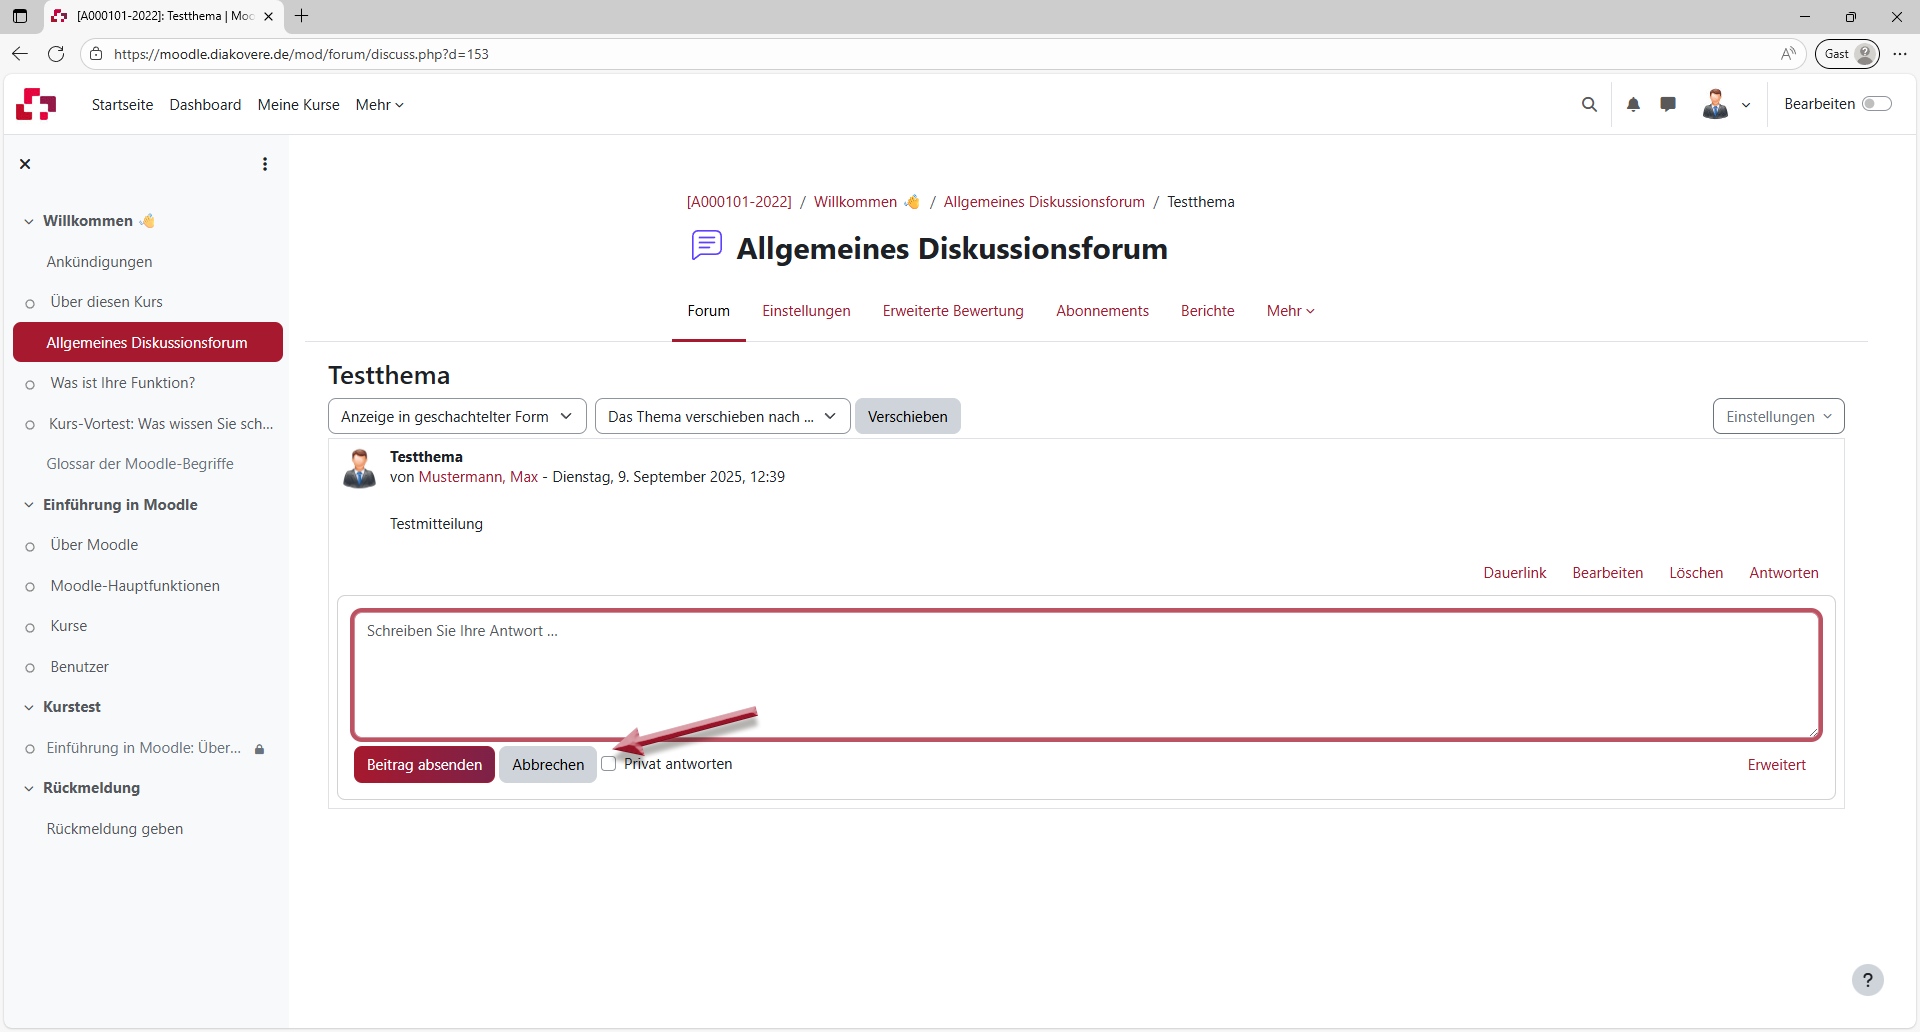This screenshot has width=1920, height=1032.
Task: Open the sidebar three-dot options menu
Action: click(x=264, y=163)
